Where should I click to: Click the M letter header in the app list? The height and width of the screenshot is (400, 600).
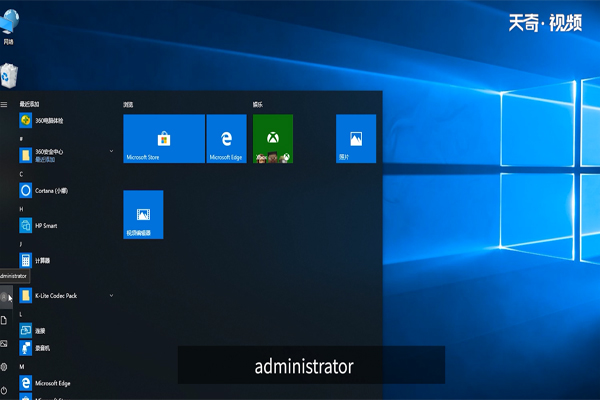(22, 367)
